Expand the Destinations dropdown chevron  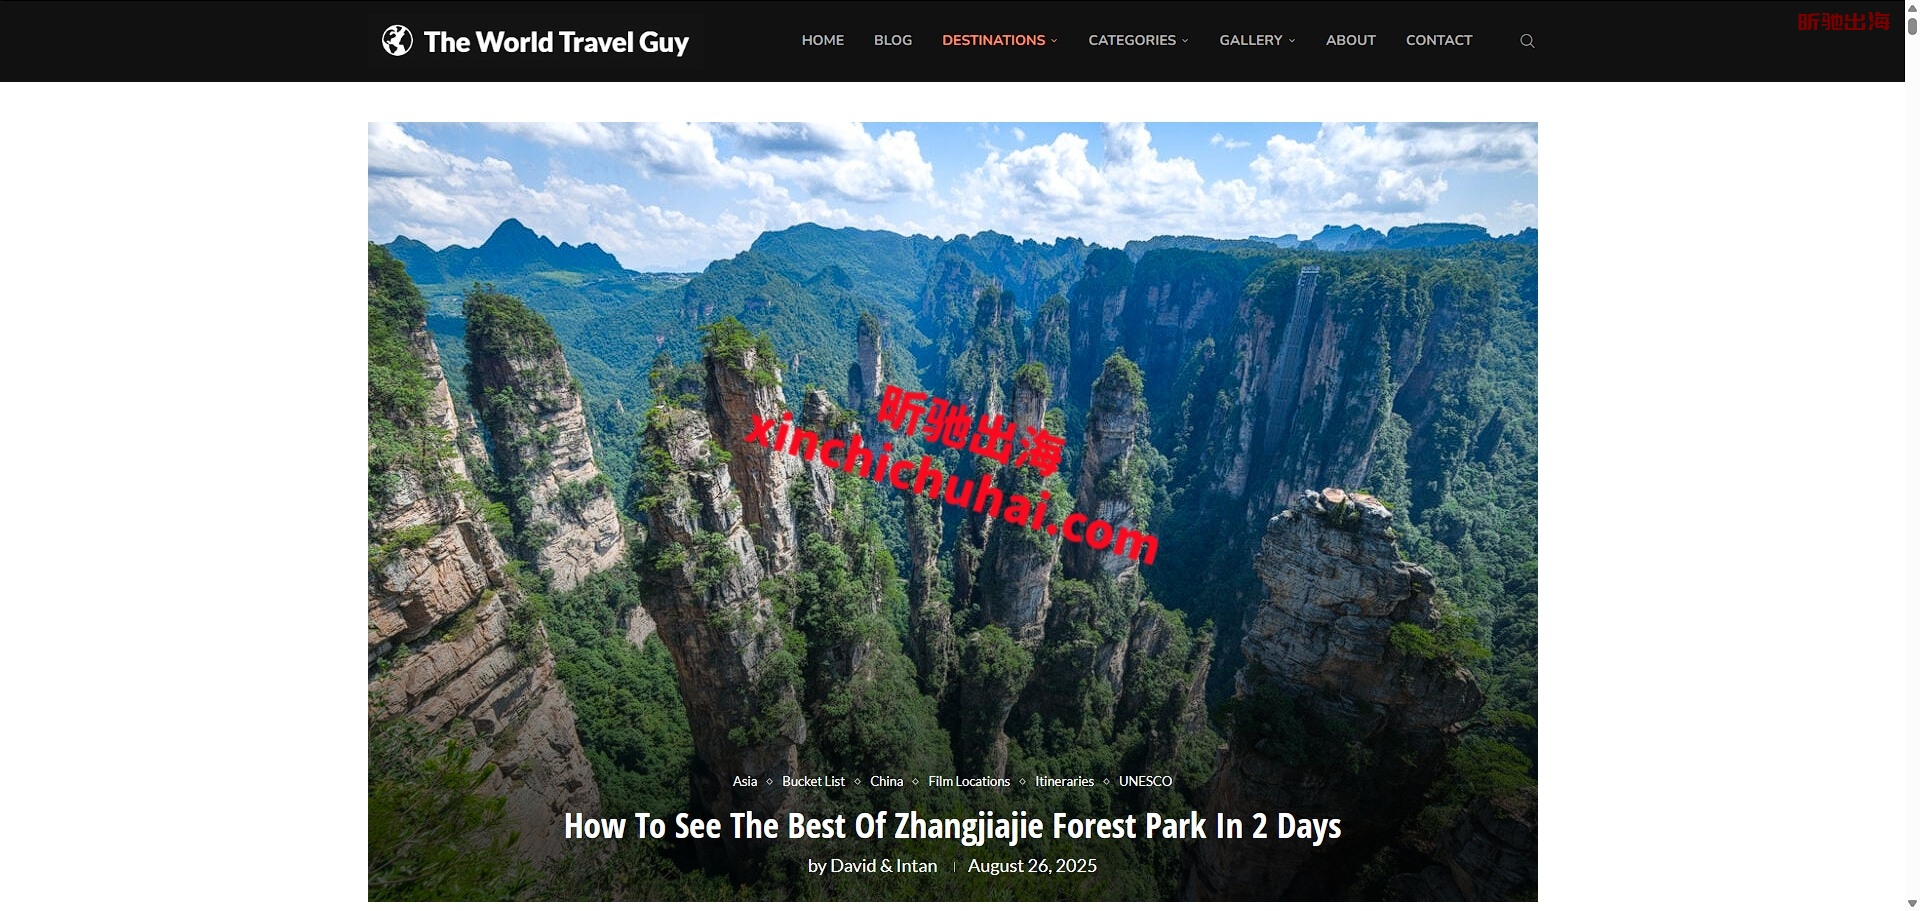click(x=1054, y=41)
